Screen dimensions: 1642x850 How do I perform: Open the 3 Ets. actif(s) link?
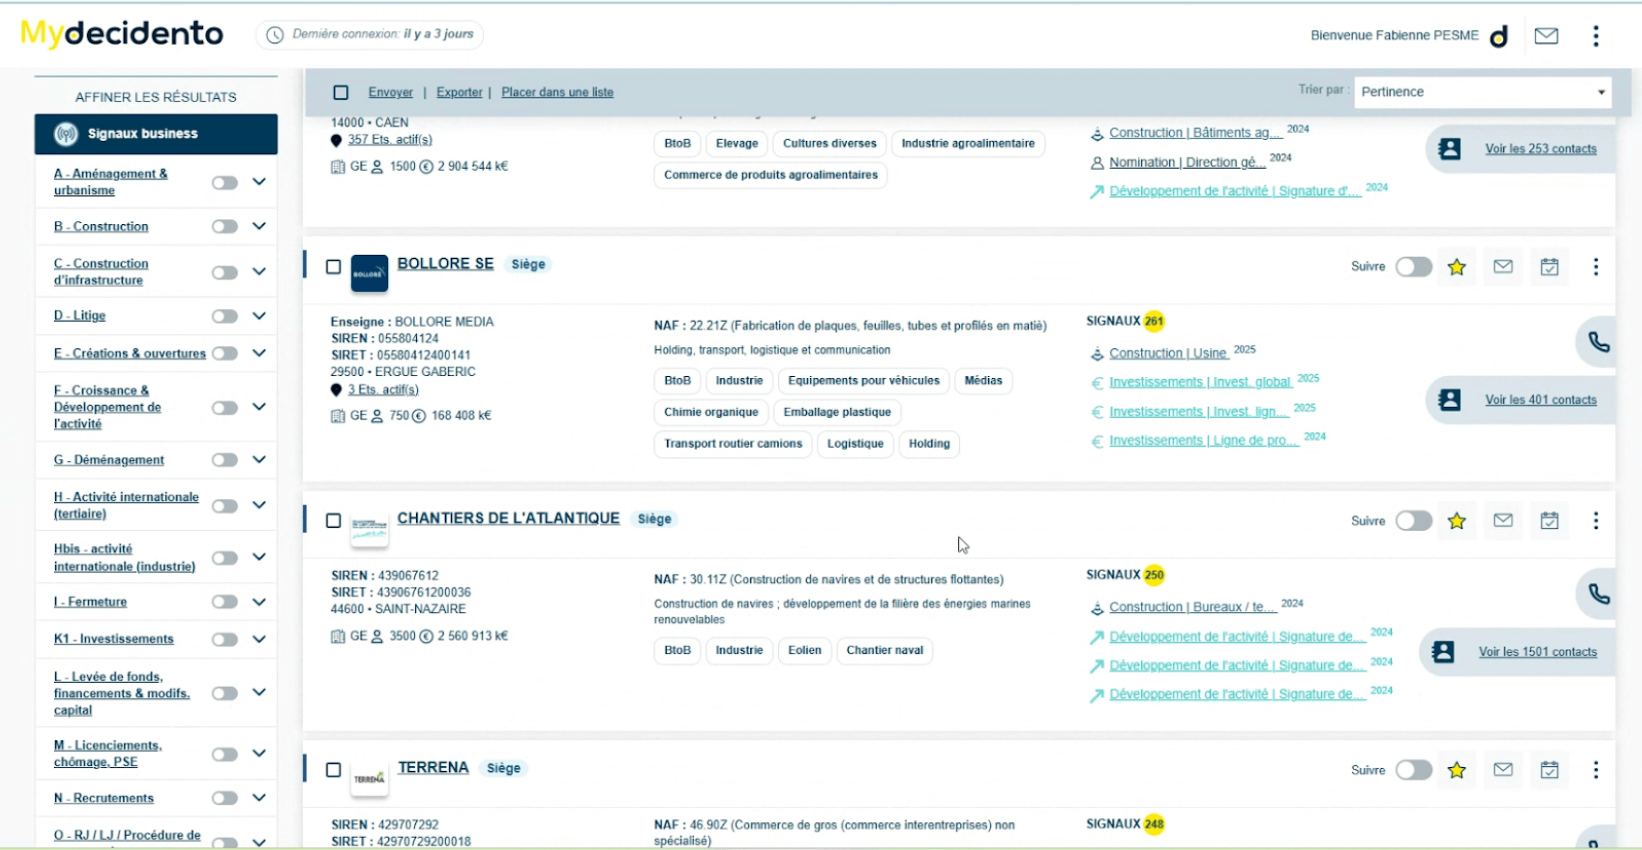pos(383,390)
